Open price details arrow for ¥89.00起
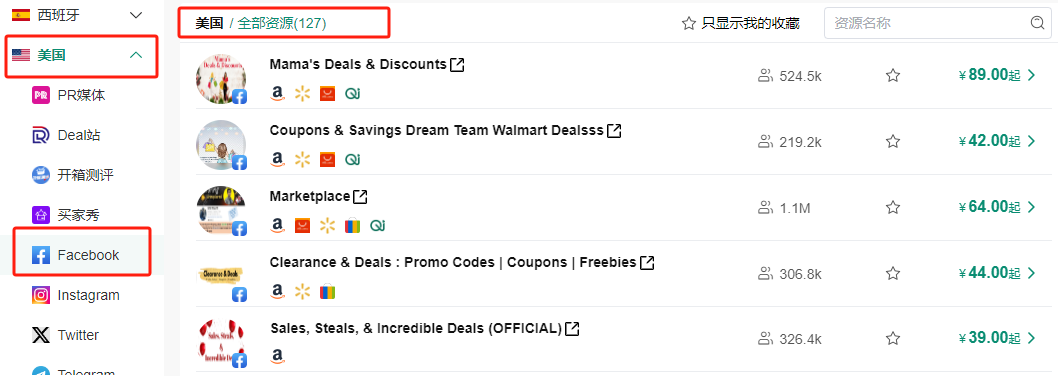Viewport: 1058px width, 376px height. [x=1031, y=75]
